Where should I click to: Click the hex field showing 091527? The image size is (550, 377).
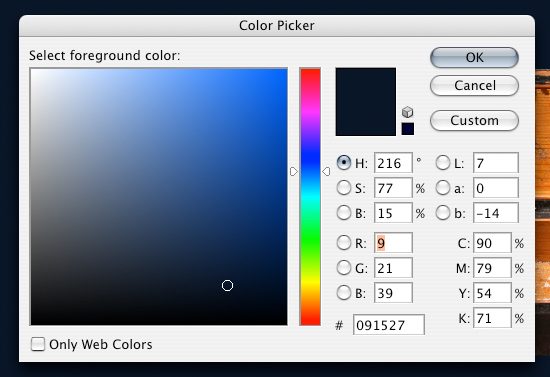[x=389, y=325]
